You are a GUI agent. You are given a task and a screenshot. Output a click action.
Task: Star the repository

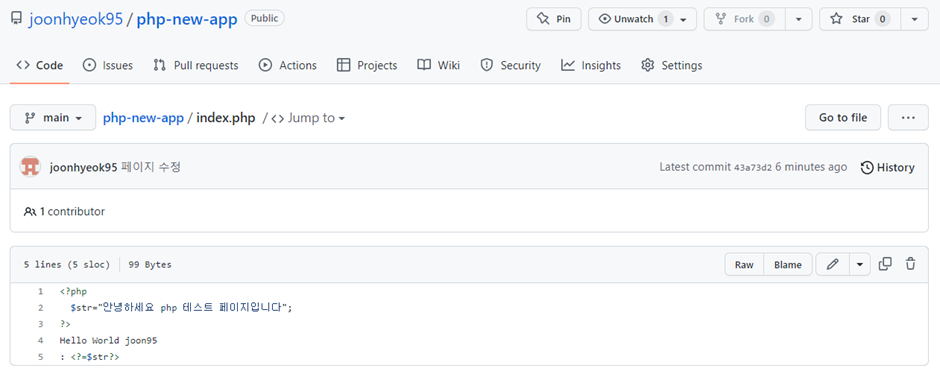tap(860, 19)
